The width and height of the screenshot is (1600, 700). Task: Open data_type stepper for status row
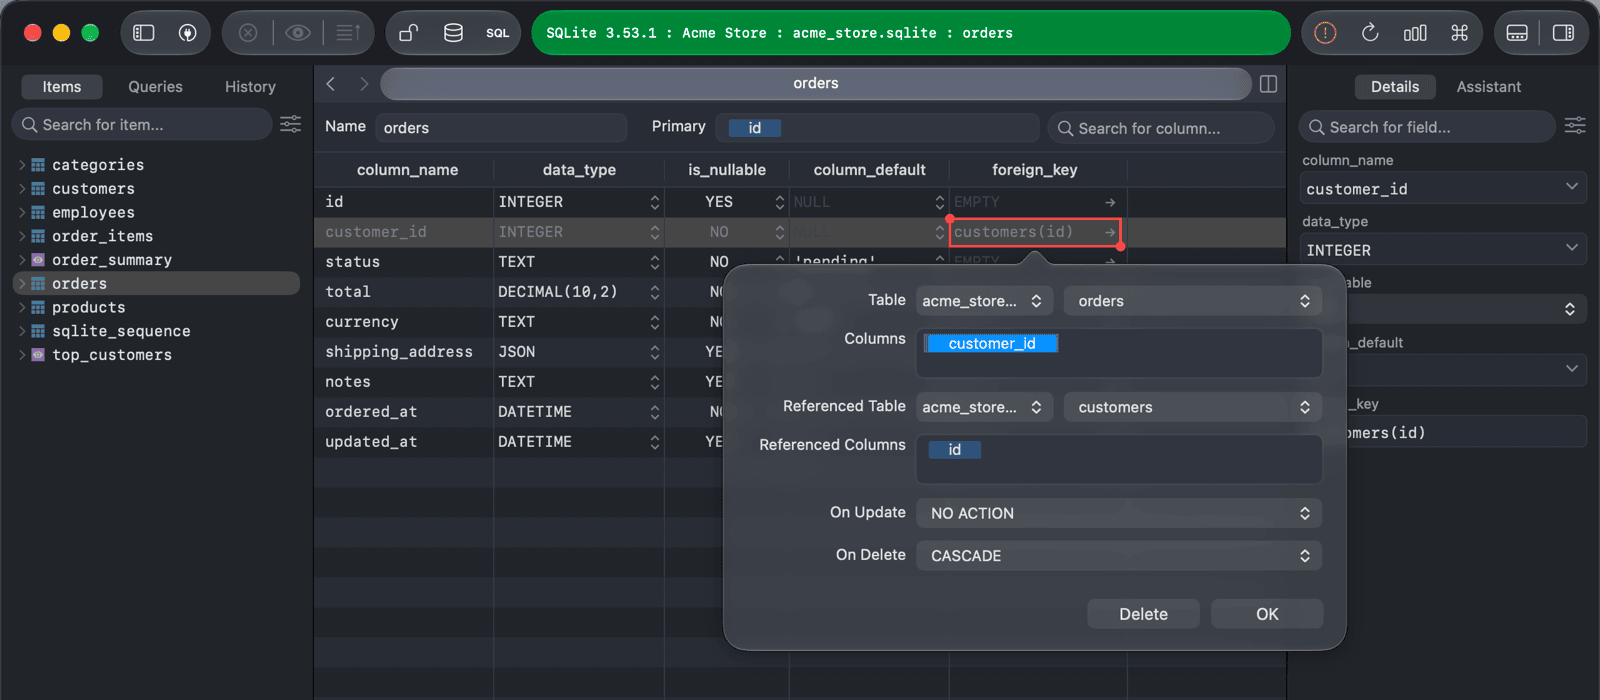click(655, 262)
